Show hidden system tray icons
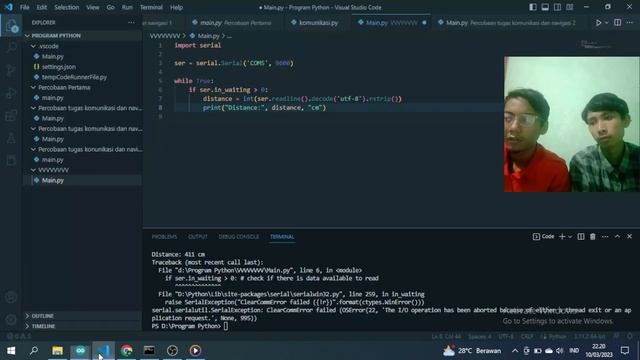This screenshot has height=360, width=640. [x=515, y=351]
